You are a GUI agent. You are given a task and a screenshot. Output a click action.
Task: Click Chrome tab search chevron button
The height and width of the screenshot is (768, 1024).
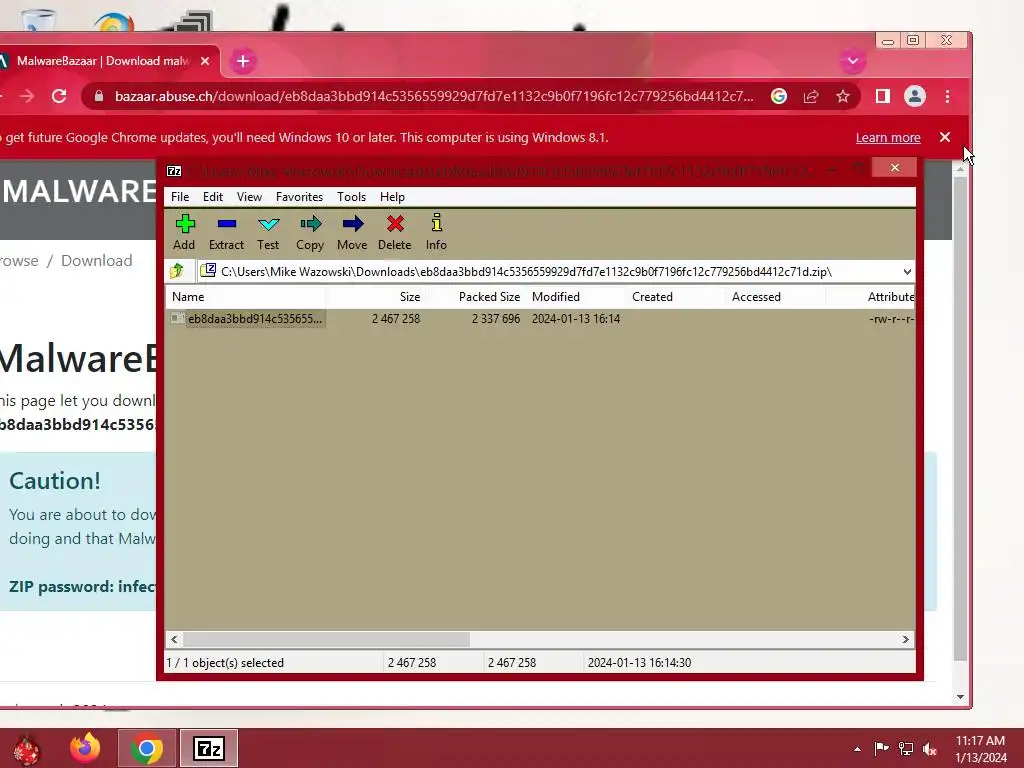[852, 61]
